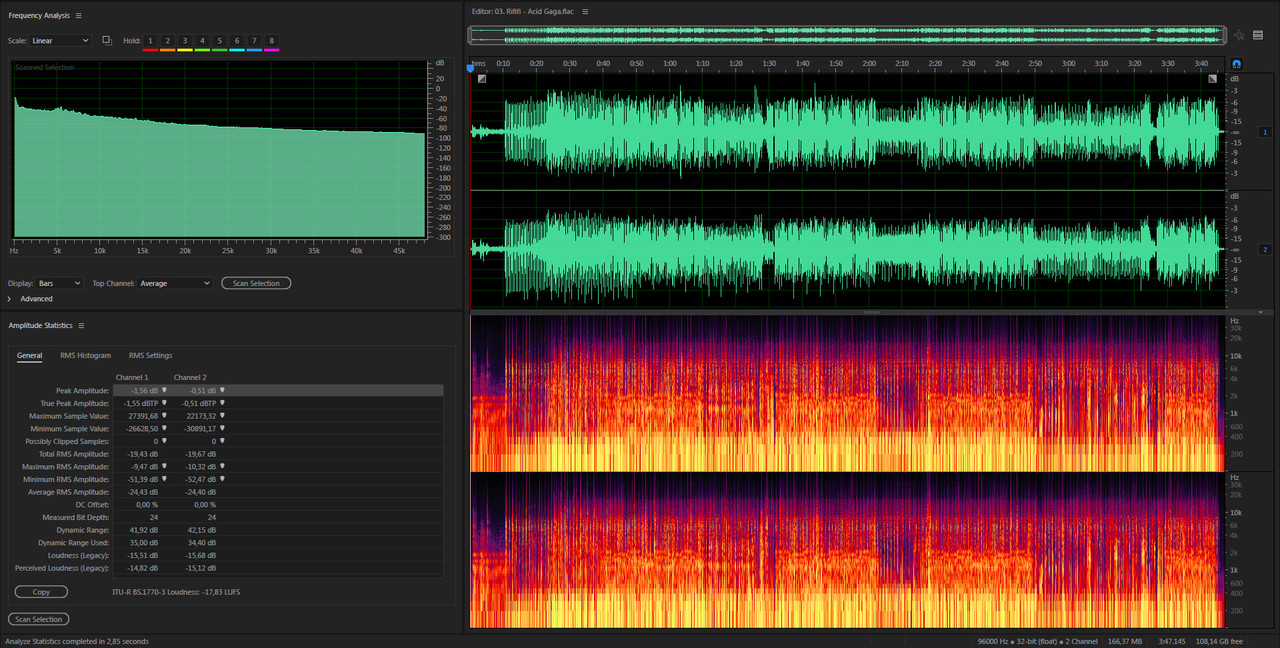Toggle Hold button 7 (blue)

[254, 41]
